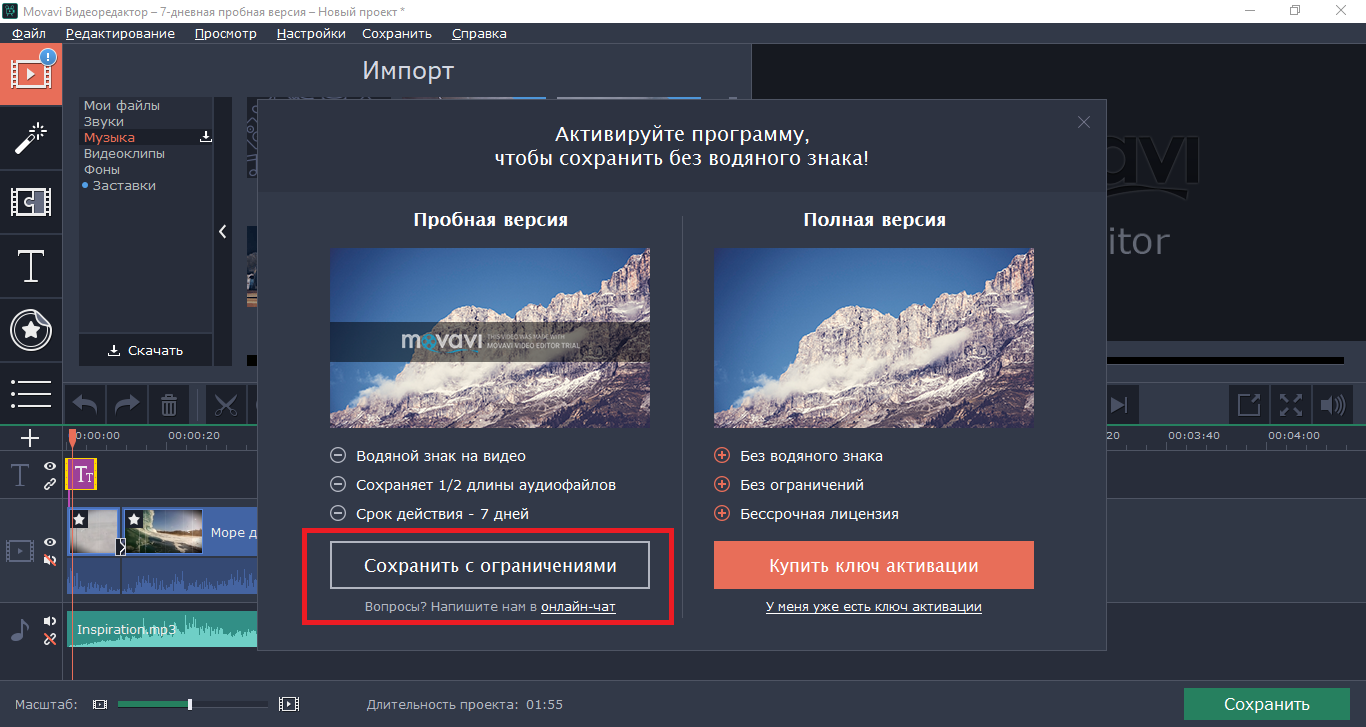Click the Undo arrow in toolbar
This screenshot has width=1366, height=727.
coord(85,405)
